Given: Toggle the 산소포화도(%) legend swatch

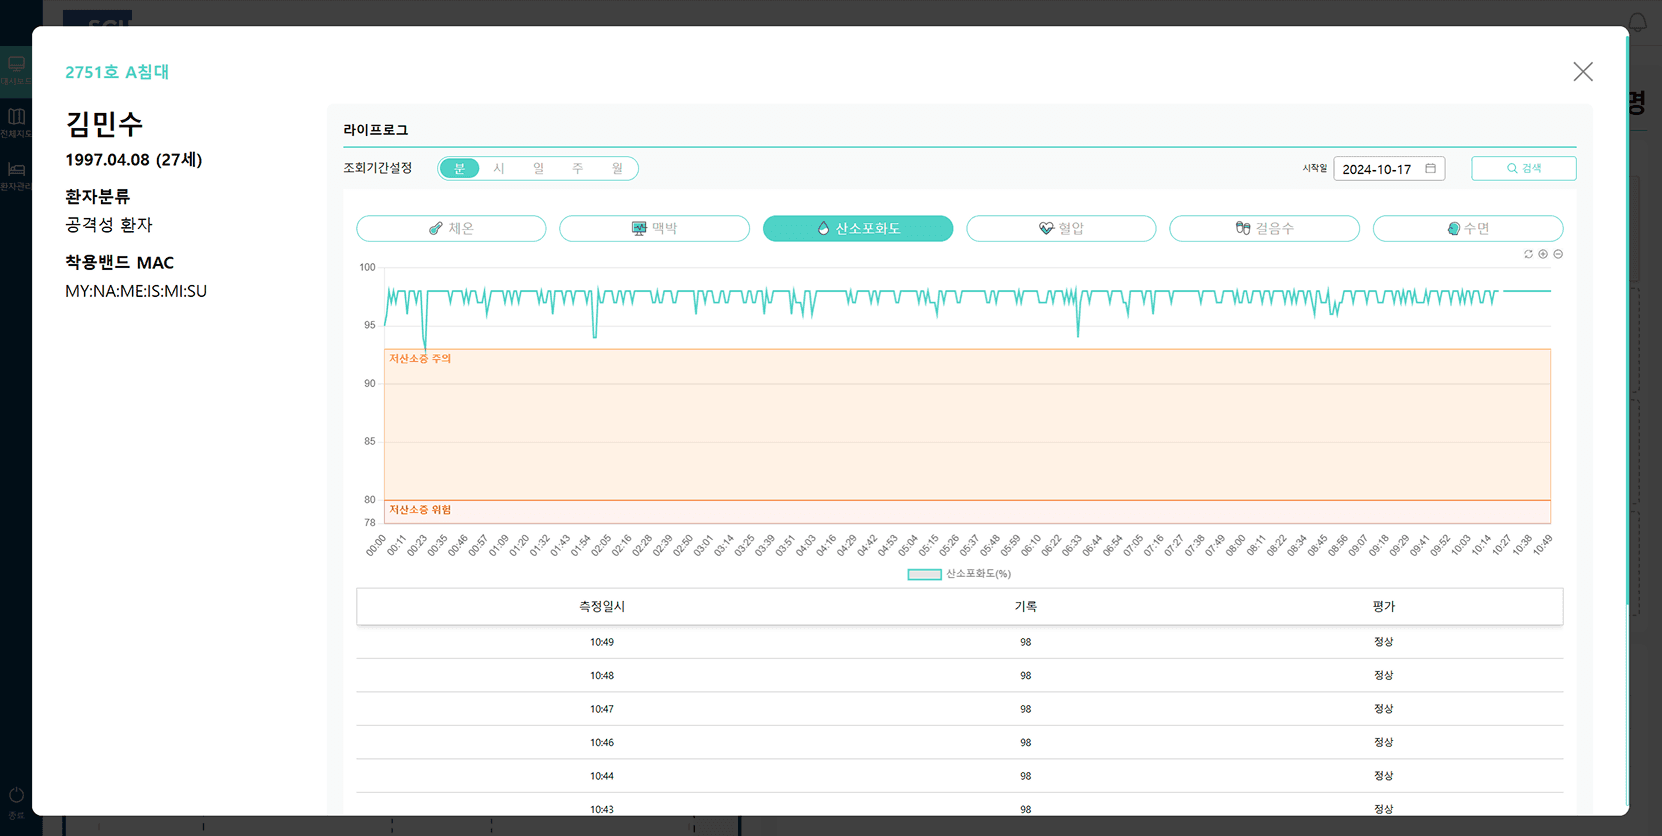Looking at the screenshot, I should click(x=924, y=574).
